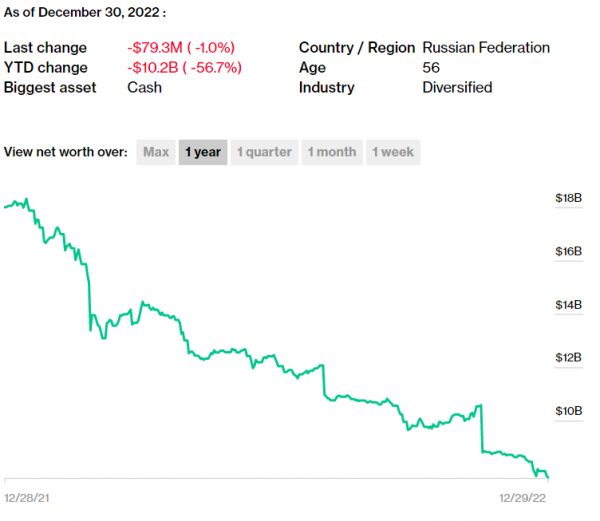Click the $14B y-axis label

pyautogui.click(x=568, y=304)
